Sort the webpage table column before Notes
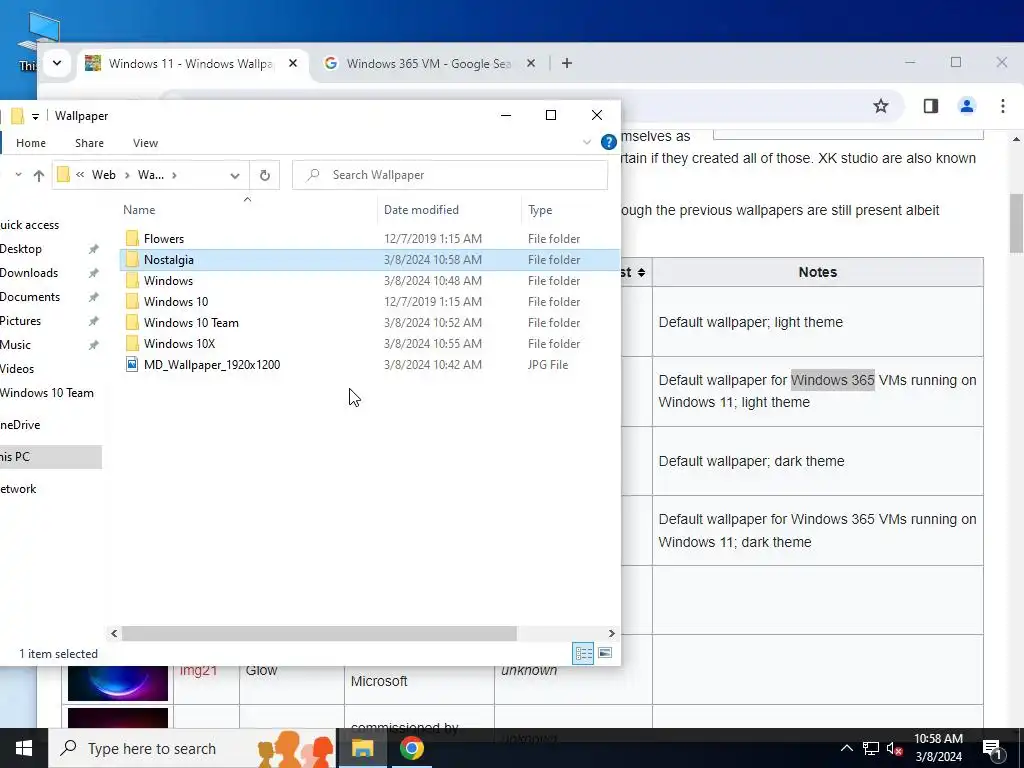 641,272
